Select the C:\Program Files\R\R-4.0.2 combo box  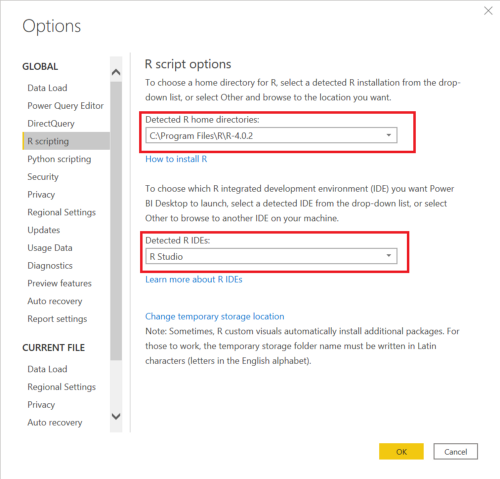271,135
